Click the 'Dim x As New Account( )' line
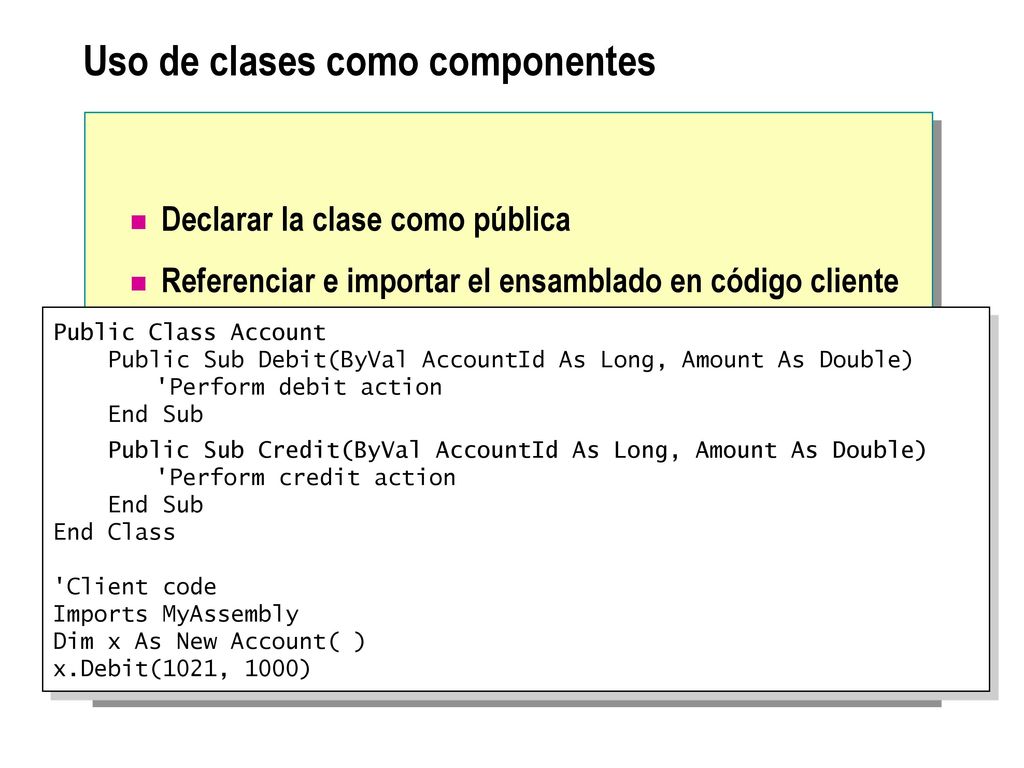The width and height of the screenshot is (1024, 768). click(x=209, y=641)
